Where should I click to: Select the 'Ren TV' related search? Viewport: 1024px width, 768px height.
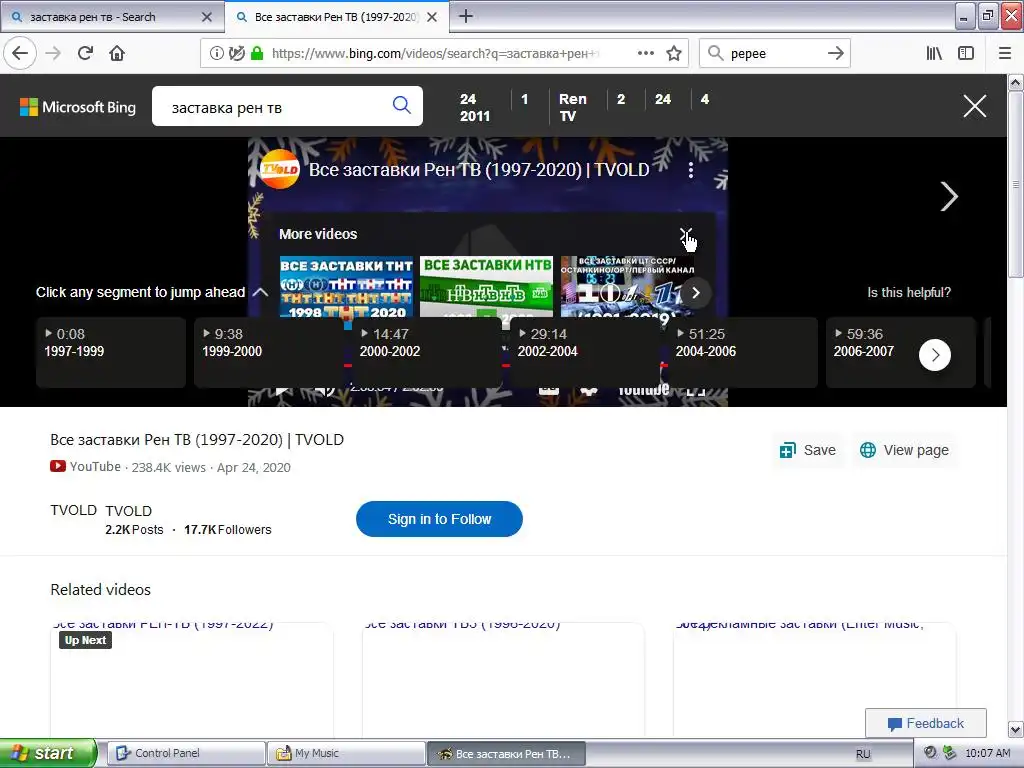click(x=572, y=107)
